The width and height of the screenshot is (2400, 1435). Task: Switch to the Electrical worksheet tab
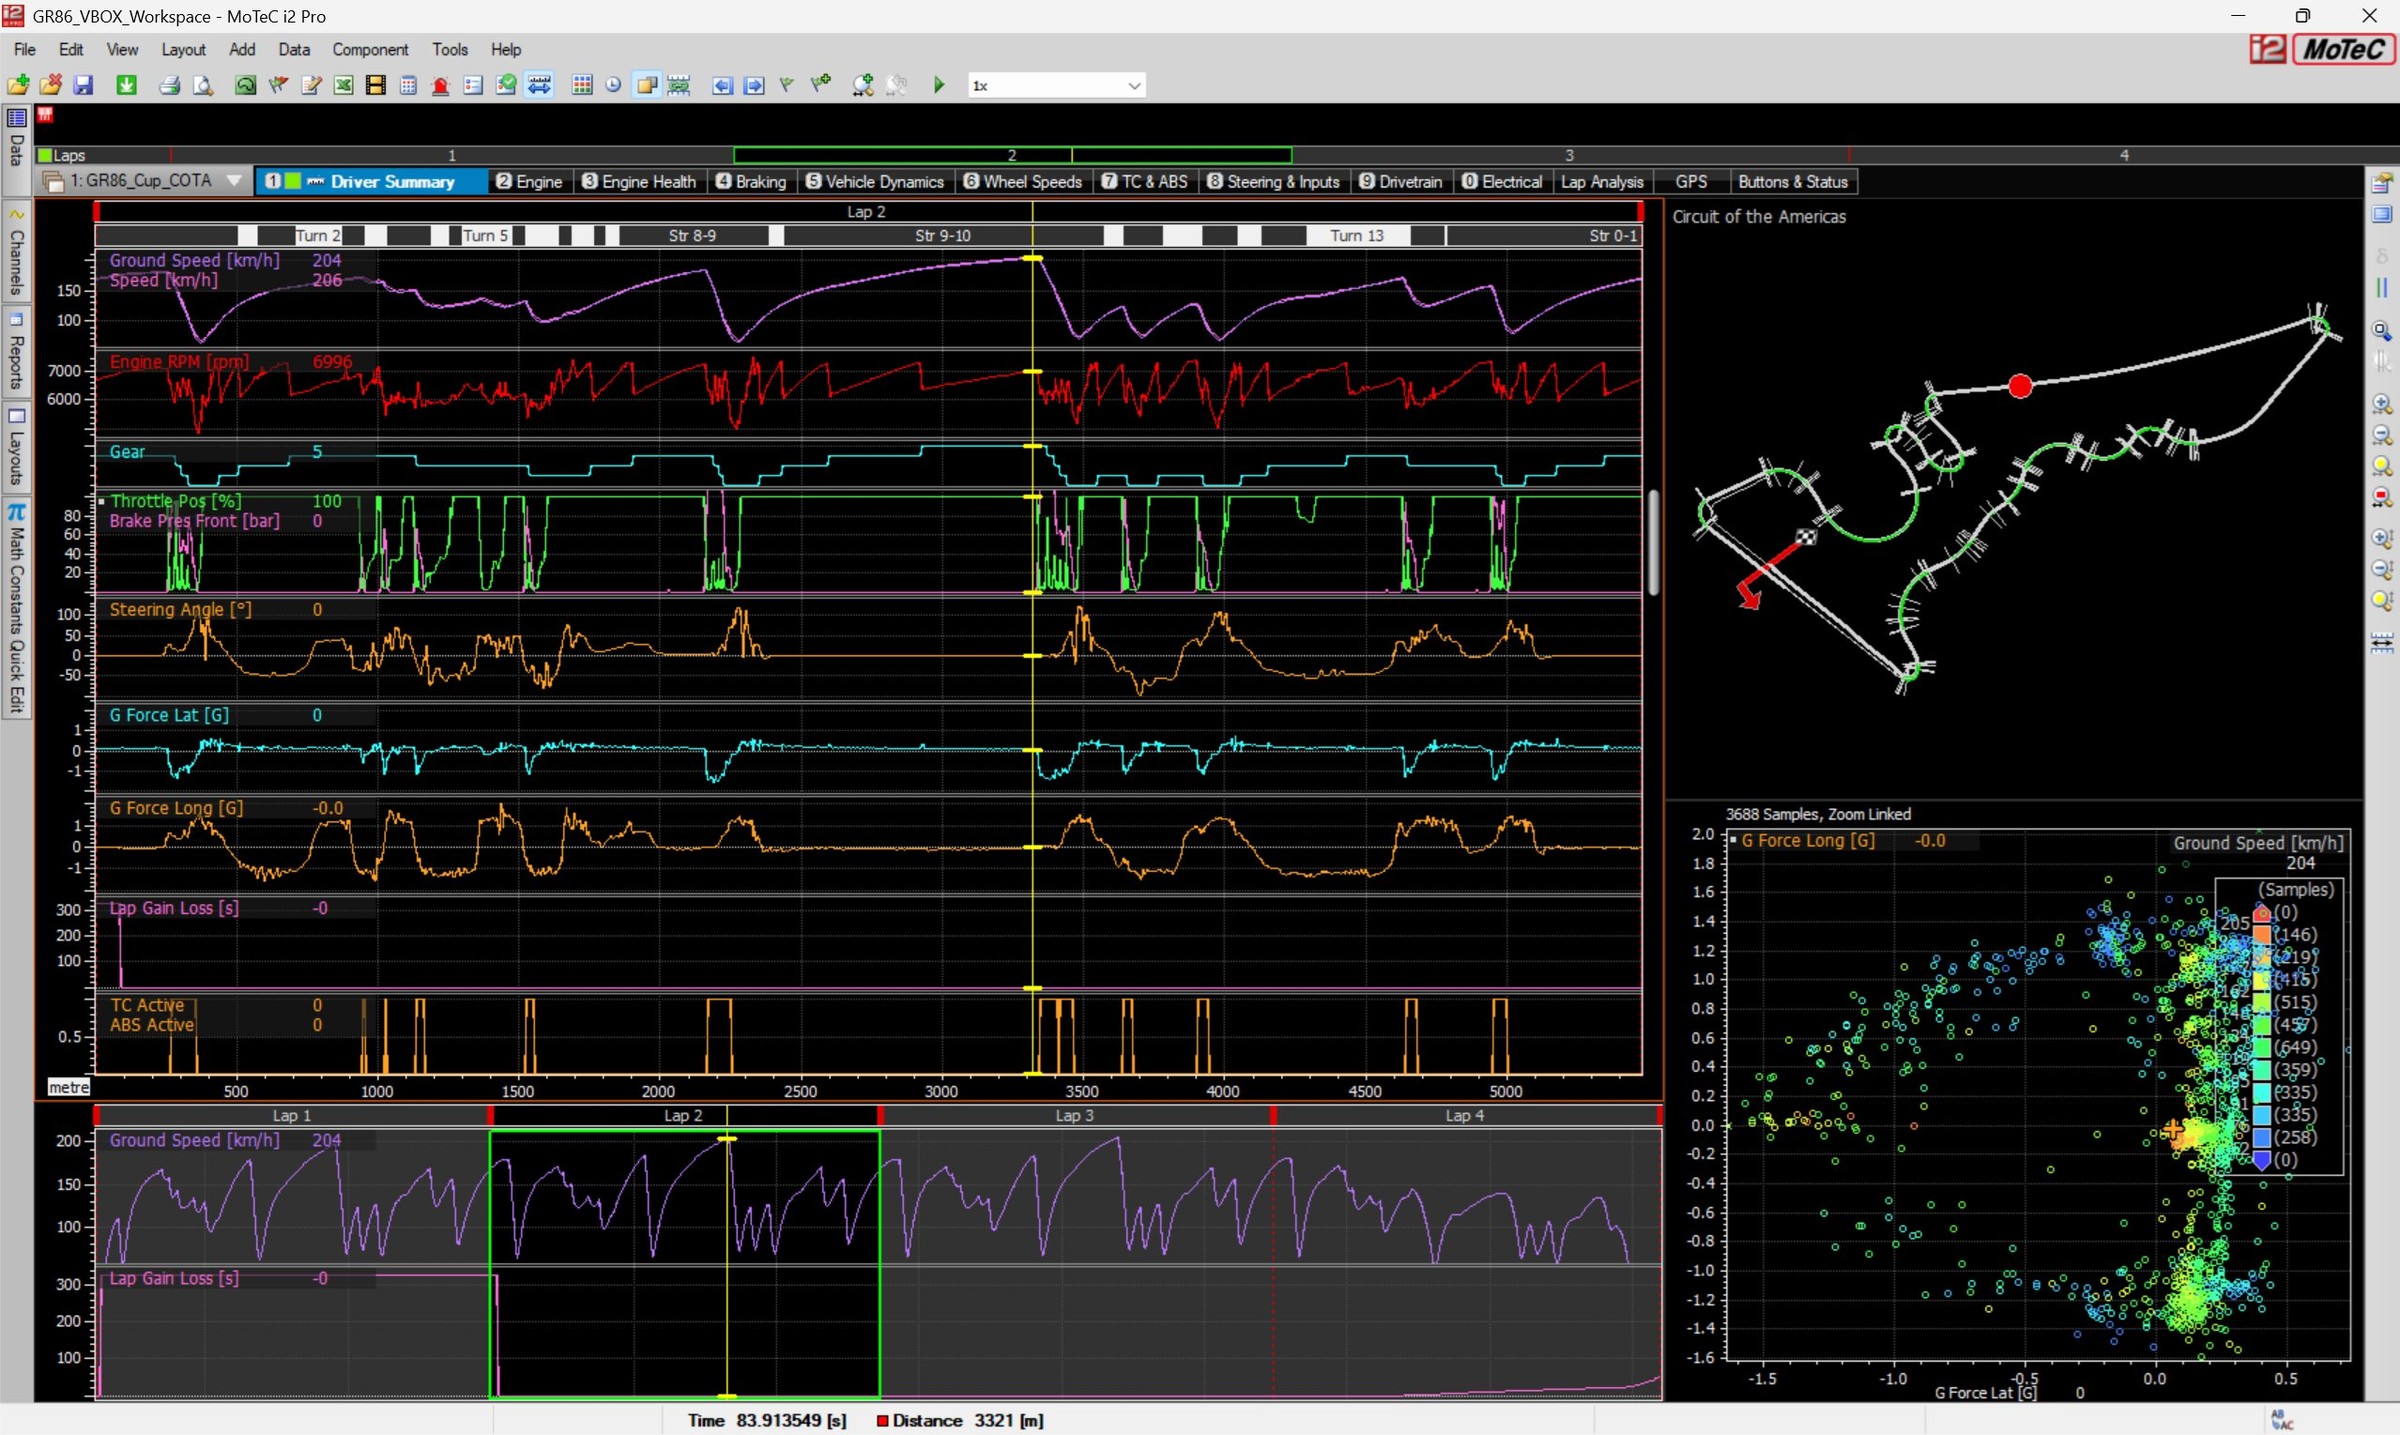coord(1503,182)
